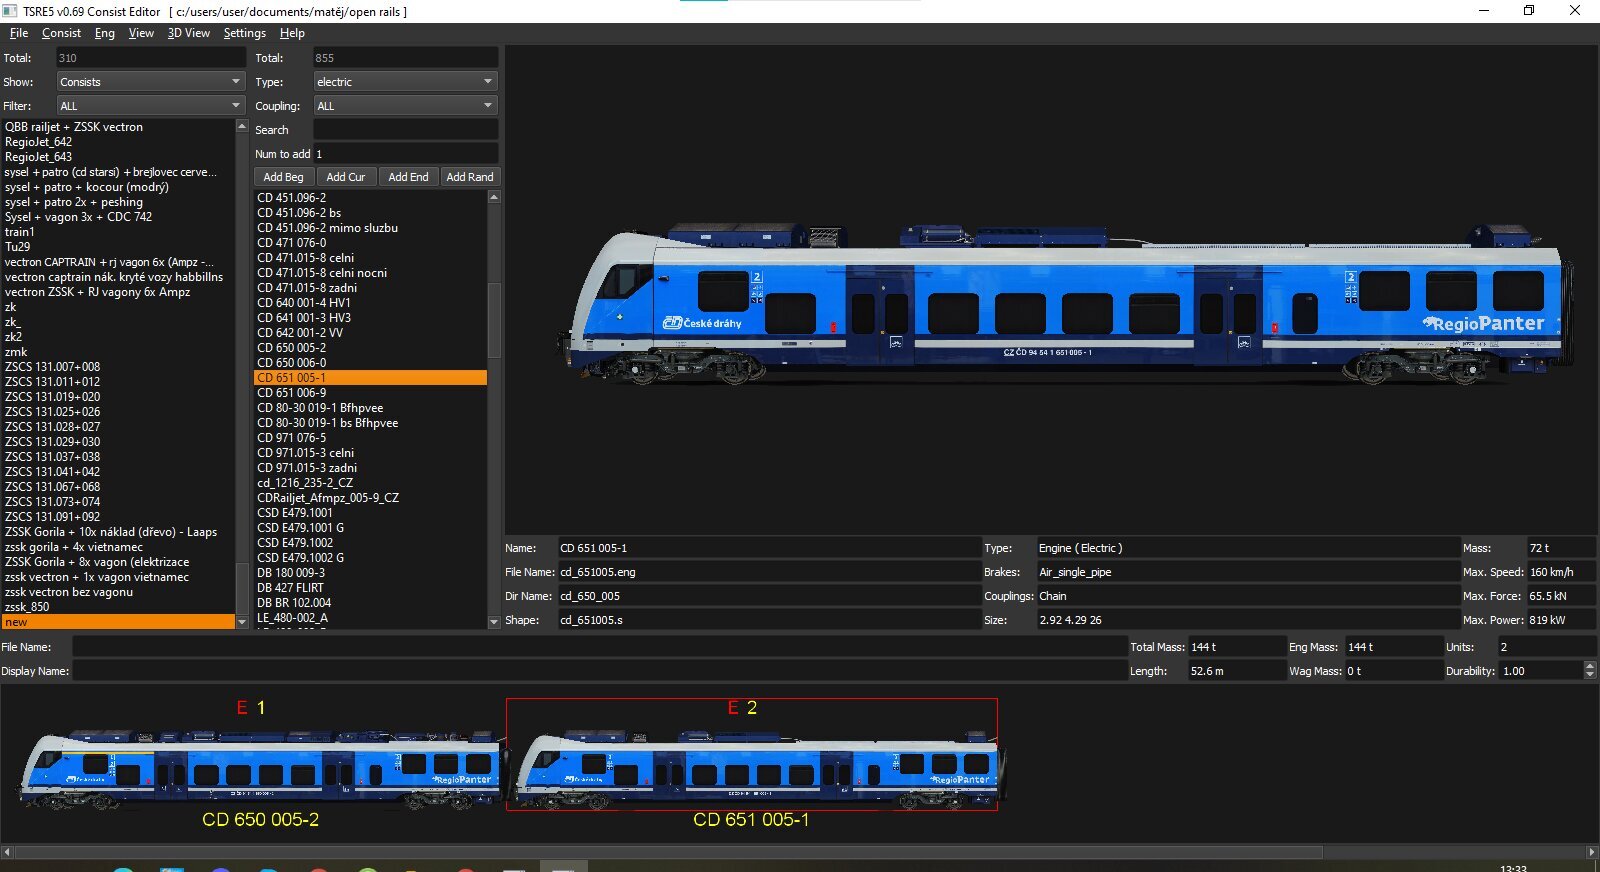Select consist 'ZSCS 131.091+092'
The height and width of the screenshot is (872, 1600).
pyautogui.click(x=119, y=517)
